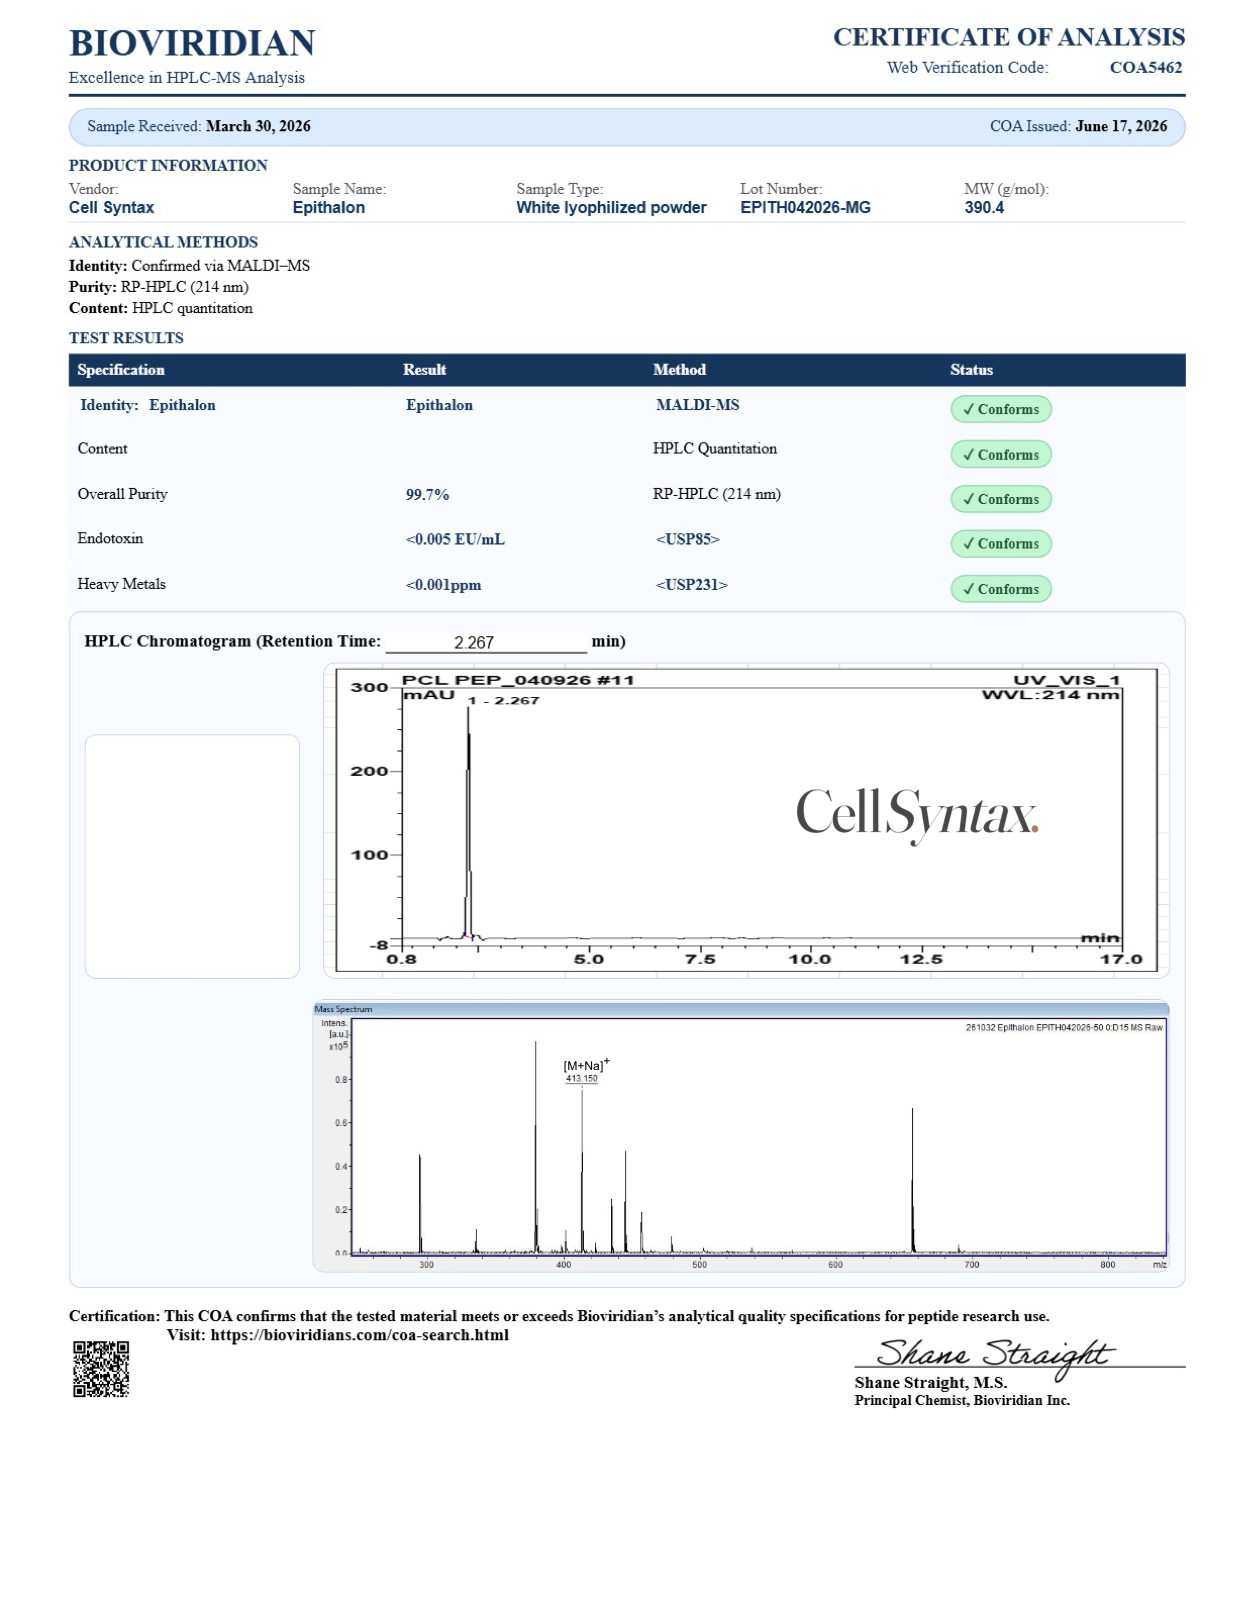Select lot number EPITH042026-MG
The height and width of the screenshot is (1600, 1236).
coord(805,208)
